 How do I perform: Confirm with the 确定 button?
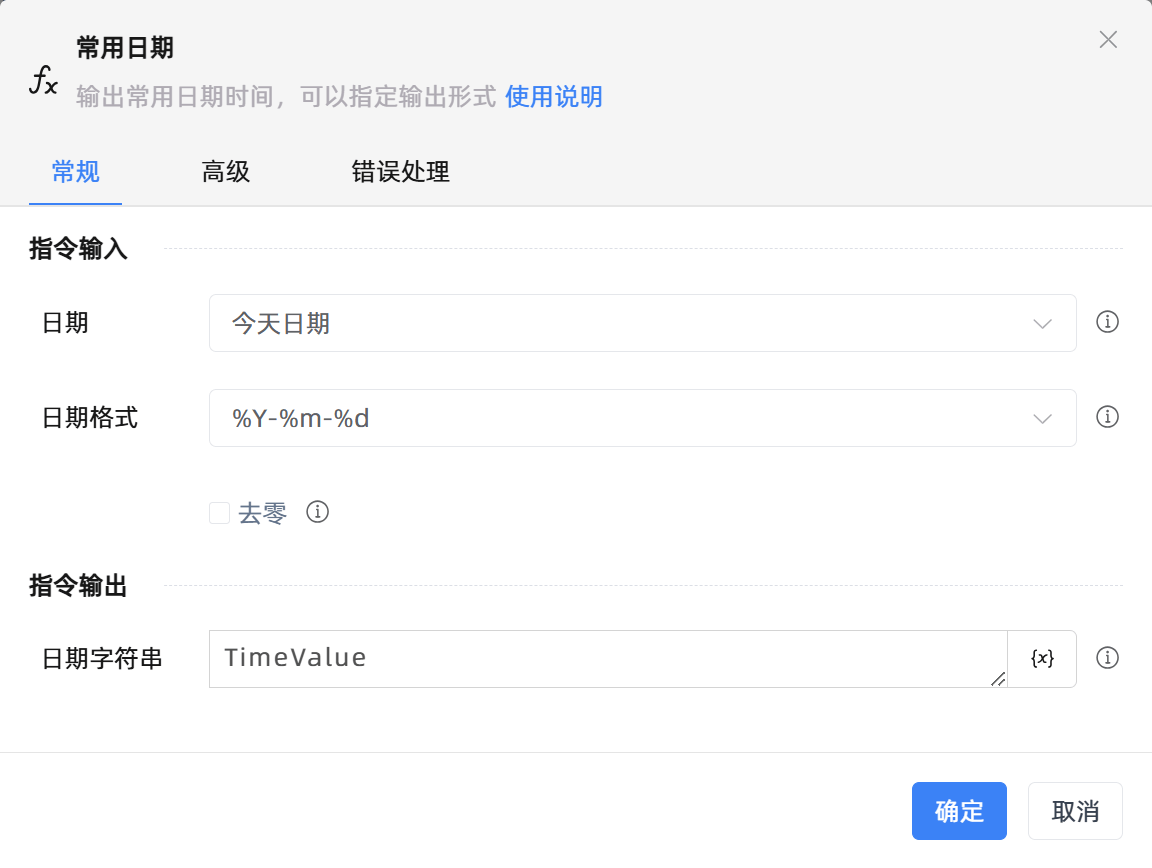958,811
